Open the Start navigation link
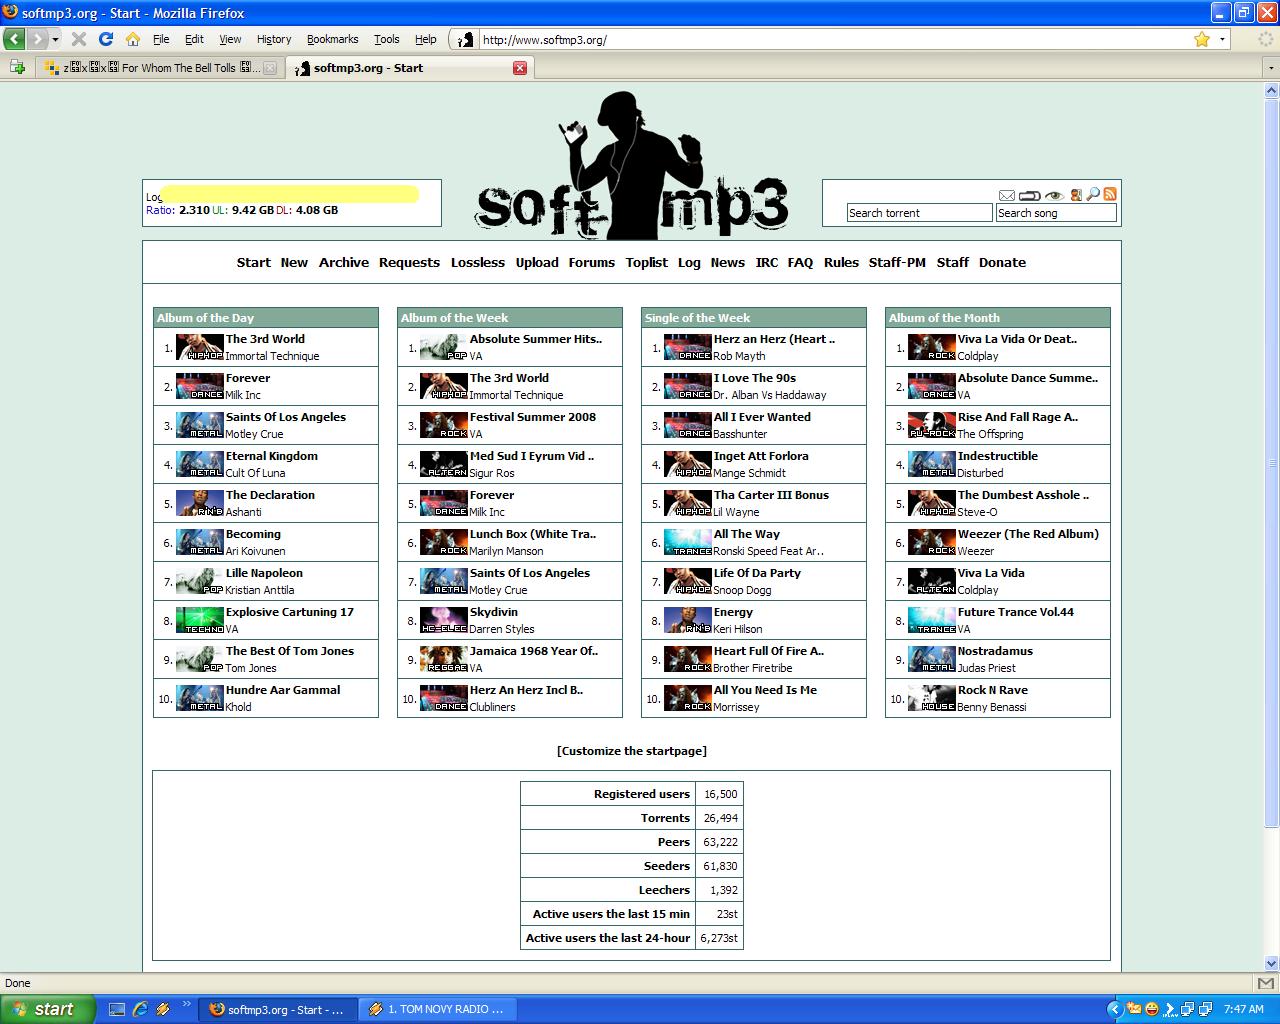Screen dimensions: 1280x1024 (253, 262)
